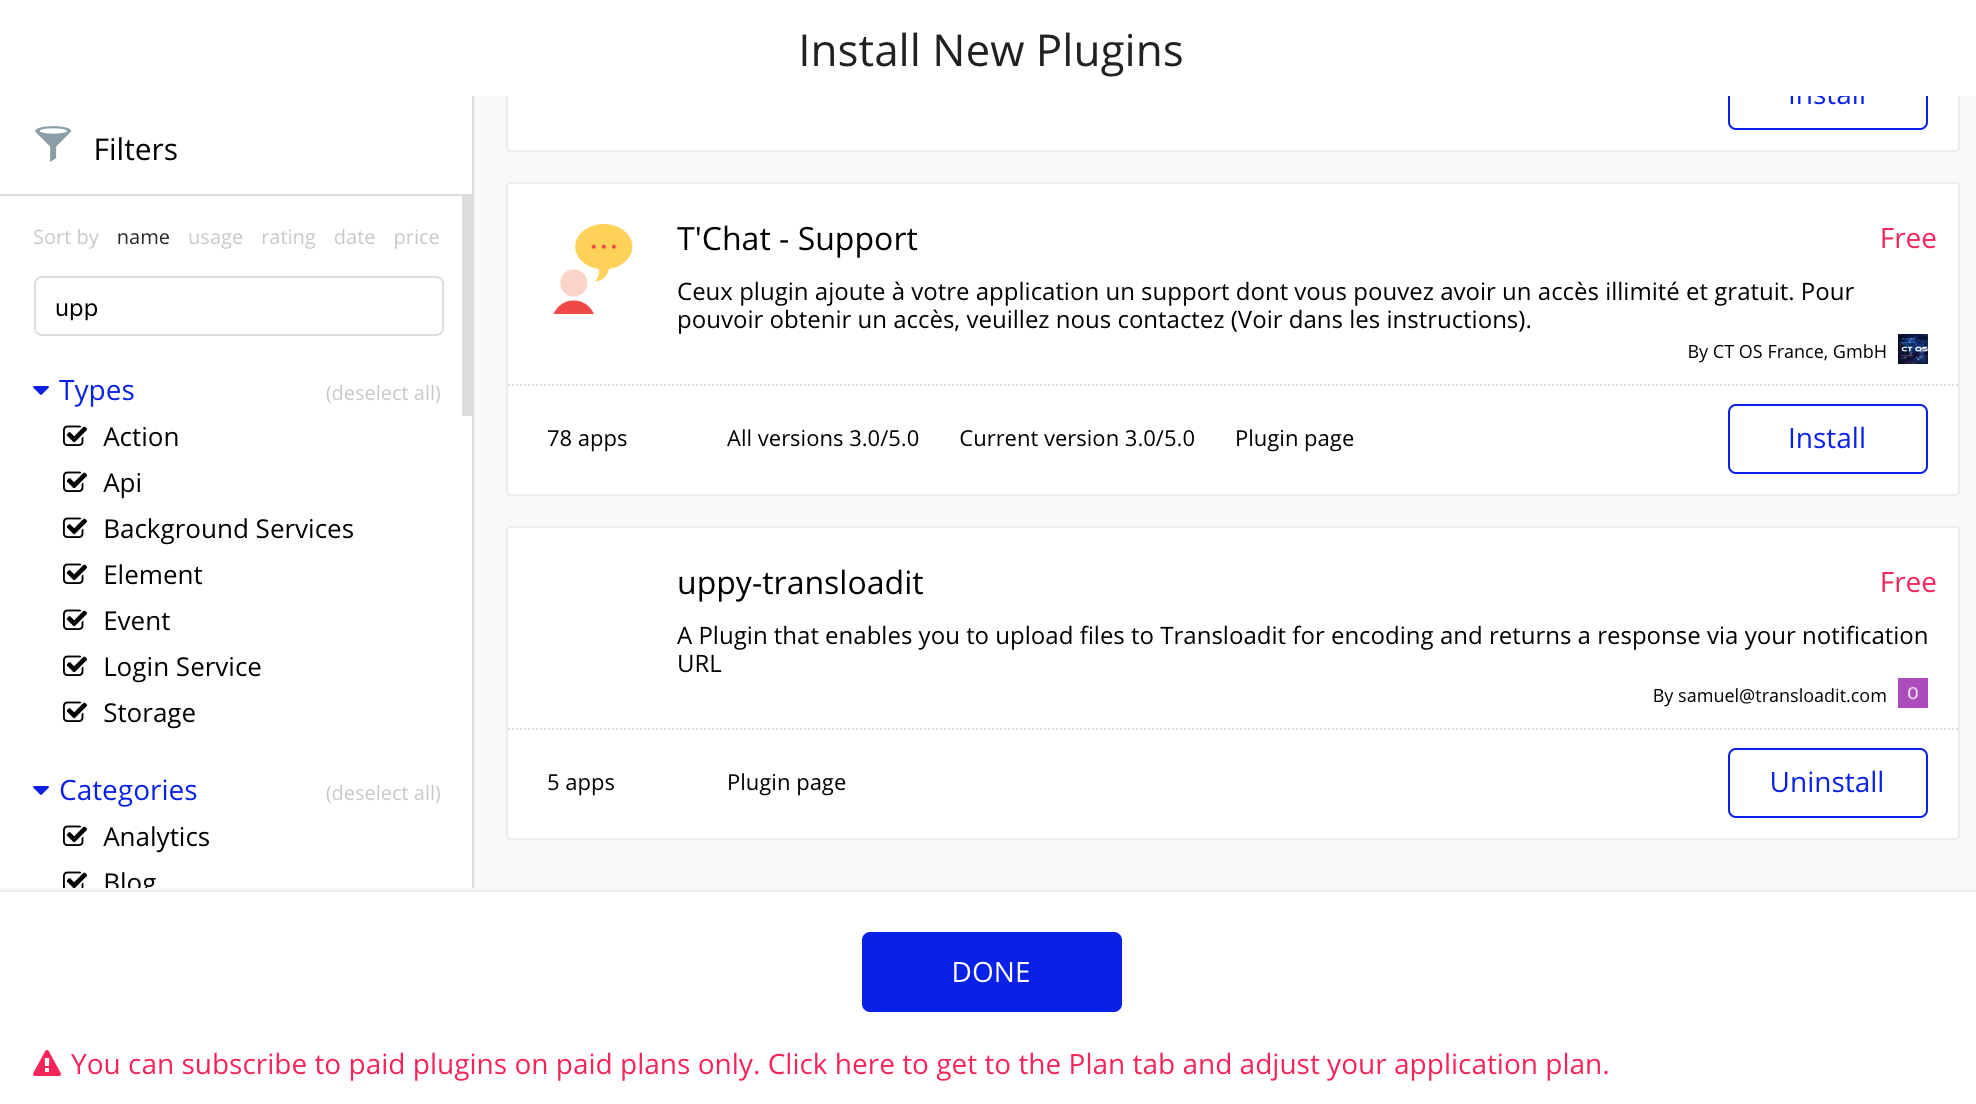Screen dimensions: 1976x1104
Task: Click the Transloadit publisher avatar icon
Action: (x=1914, y=694)
